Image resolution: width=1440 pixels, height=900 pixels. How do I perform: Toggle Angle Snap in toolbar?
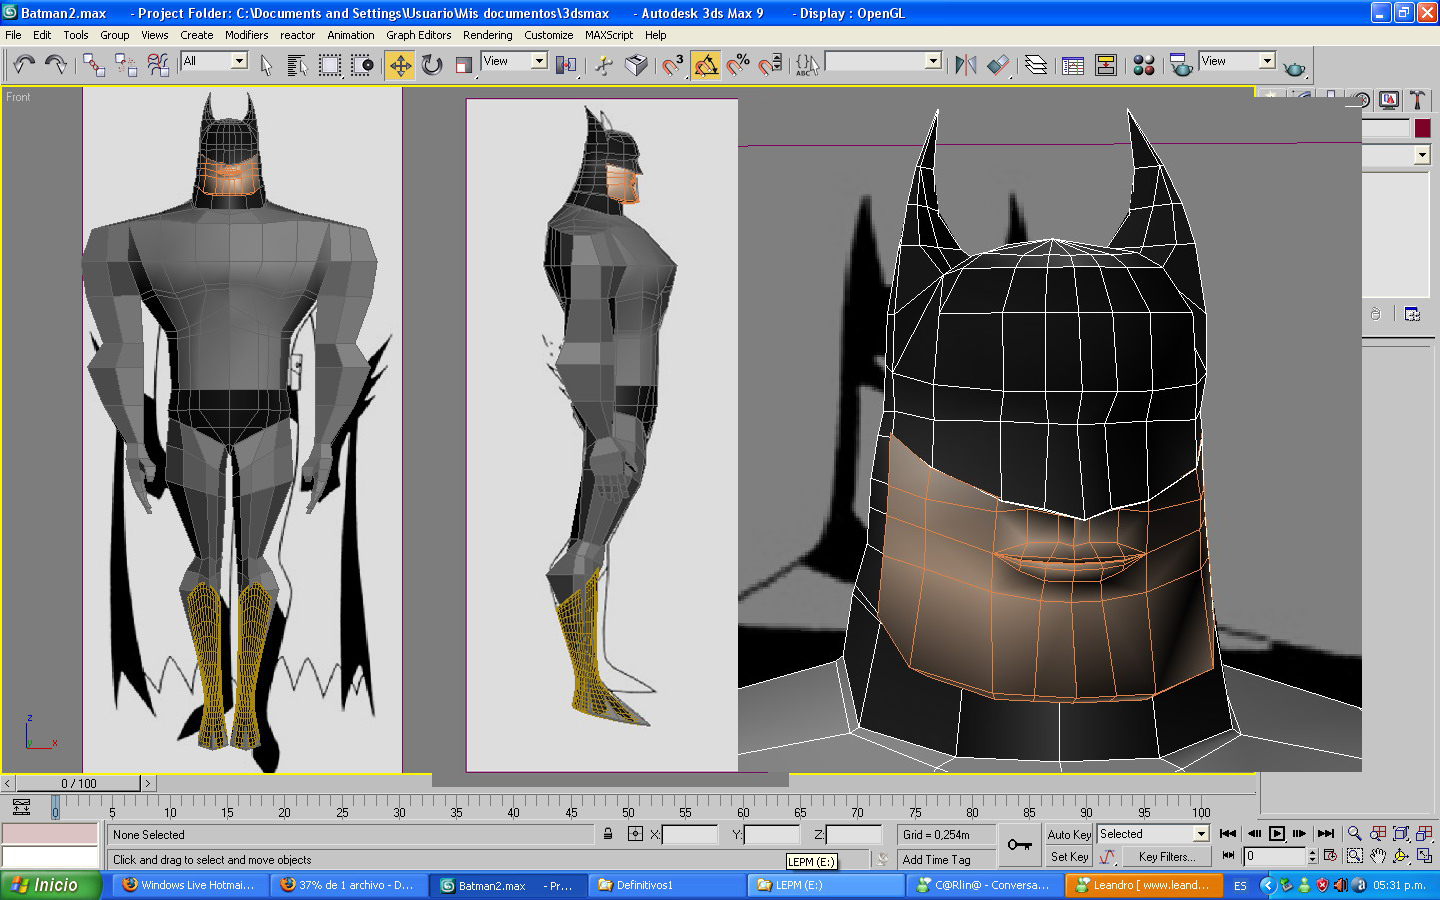coord(705,65)
